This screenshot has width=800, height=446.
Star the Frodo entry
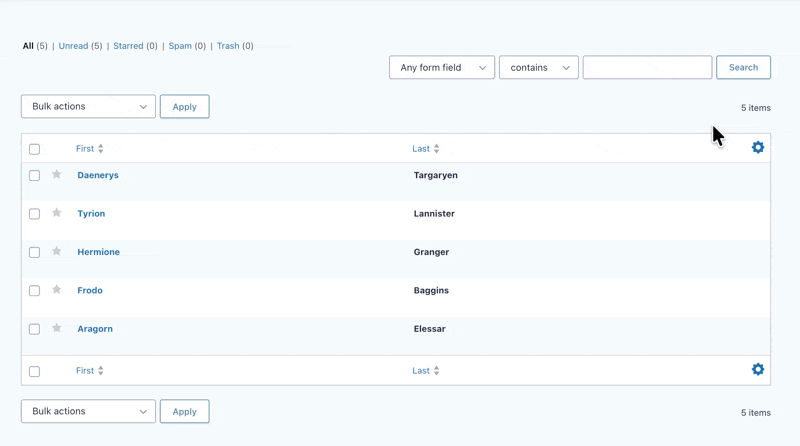pos(57,290)
